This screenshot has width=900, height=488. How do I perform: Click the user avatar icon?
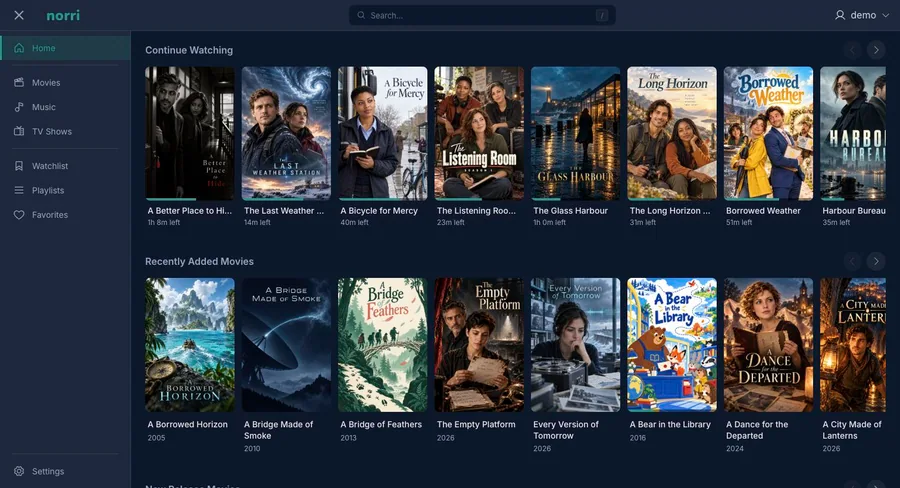[x=840, y=15]
